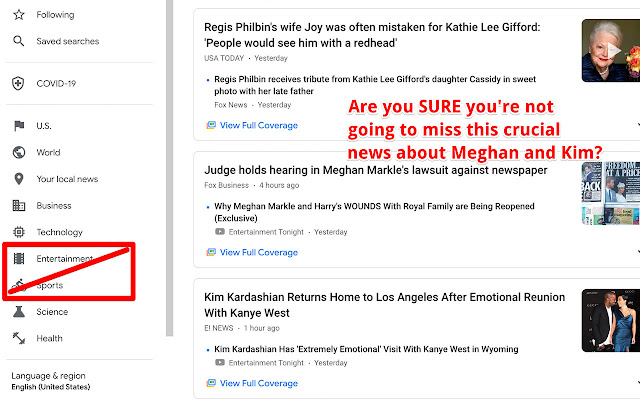Go to the Sports section
640x400 pixels.
(50, 285)
